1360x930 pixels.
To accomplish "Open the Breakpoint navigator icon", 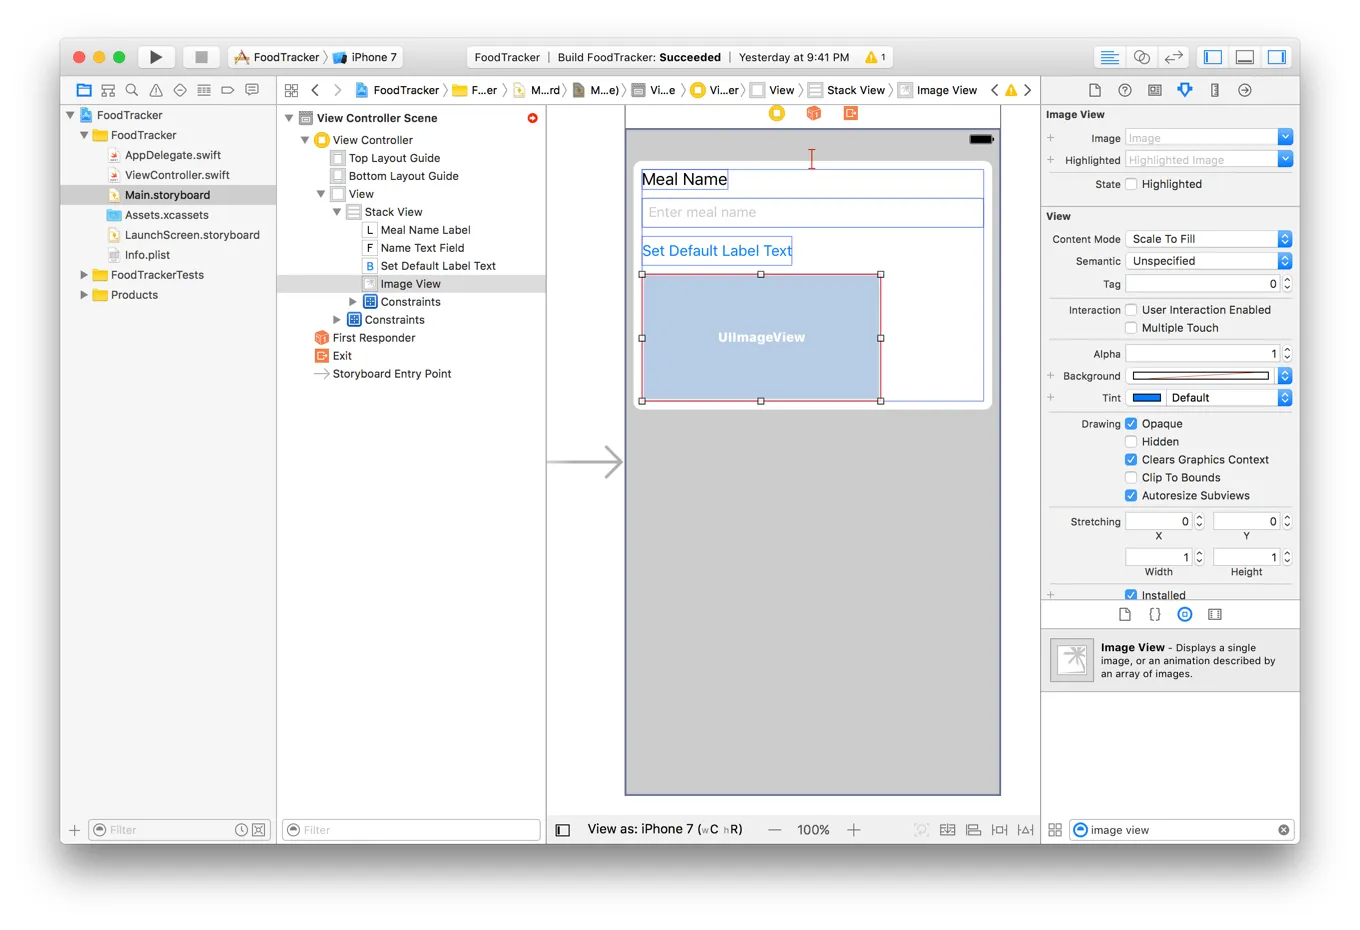I will [x=228, y=90].
